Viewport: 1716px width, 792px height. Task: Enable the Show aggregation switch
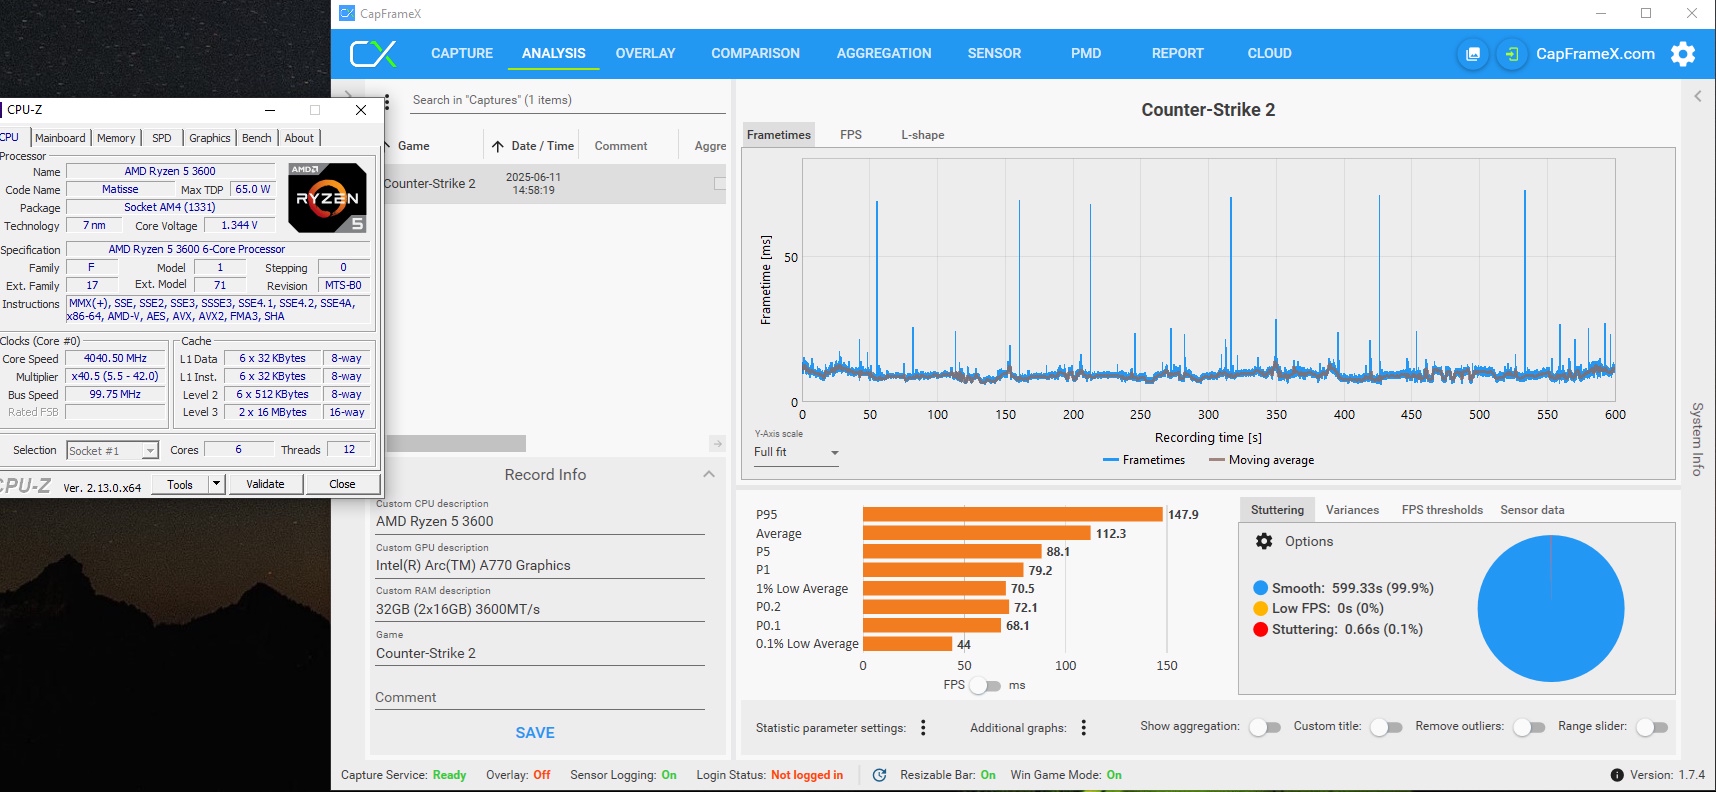(x=1265, y=727)
